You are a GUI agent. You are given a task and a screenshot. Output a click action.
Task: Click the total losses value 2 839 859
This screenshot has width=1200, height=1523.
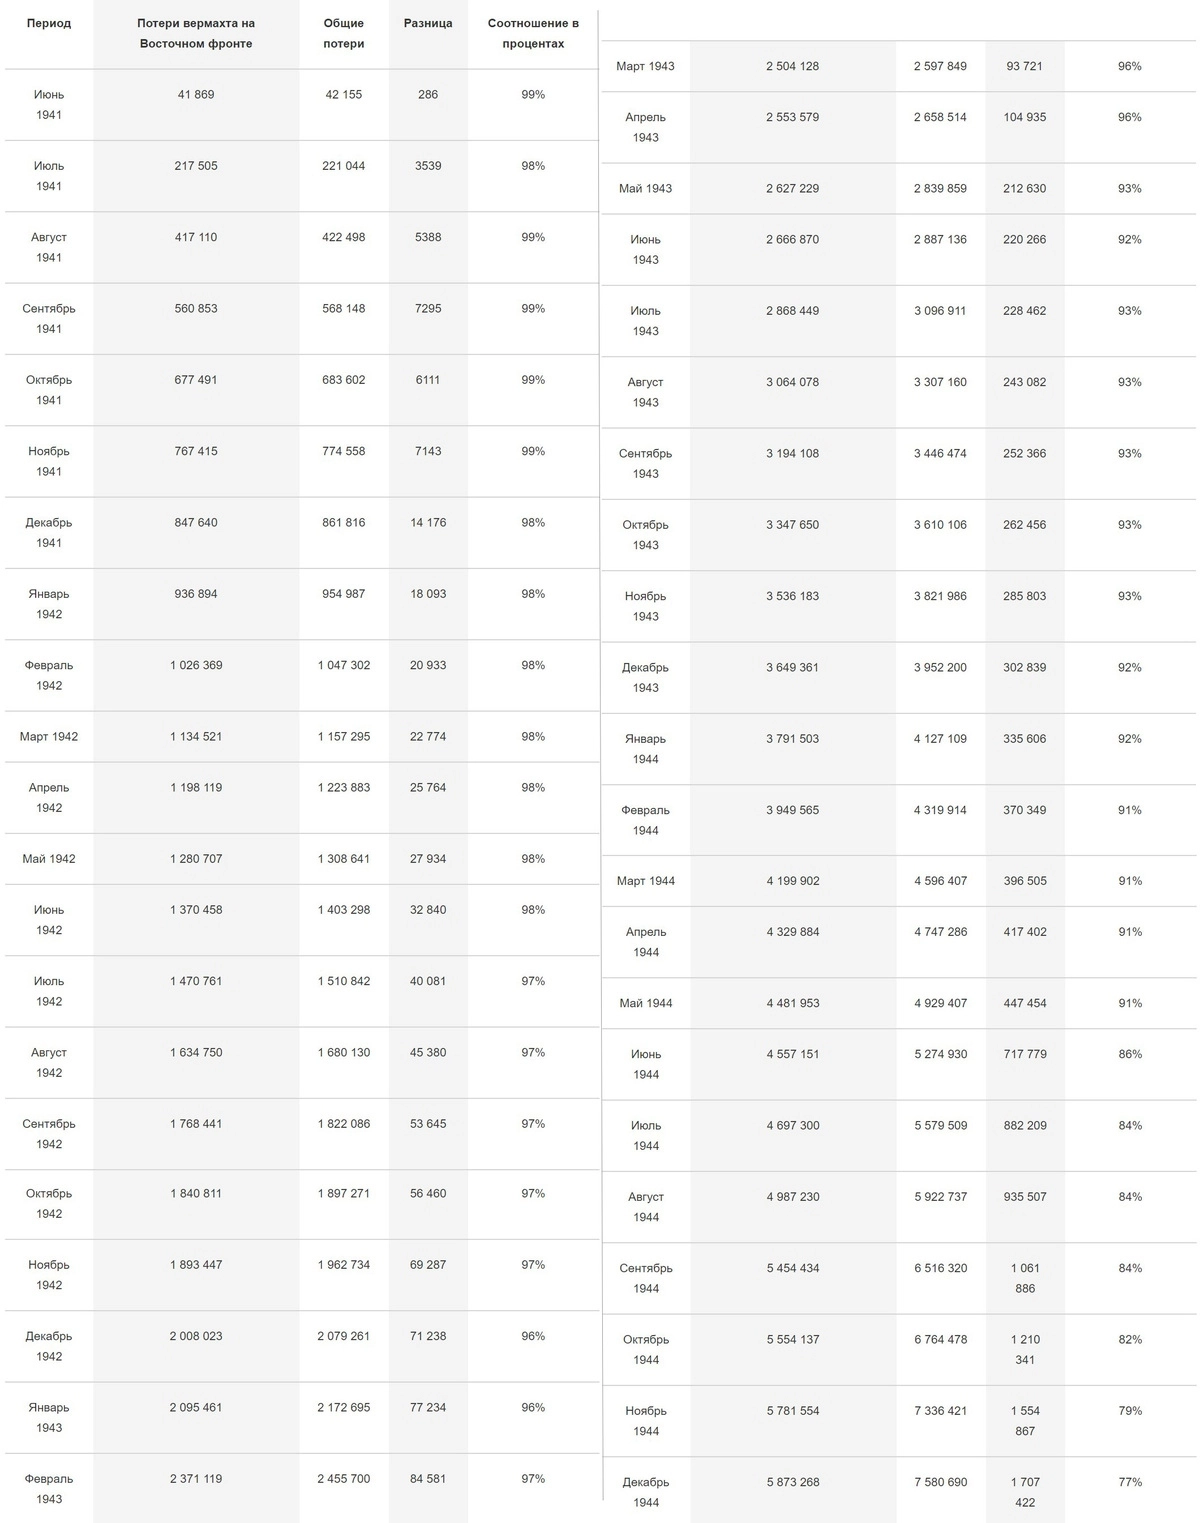[x=940, y=188]
